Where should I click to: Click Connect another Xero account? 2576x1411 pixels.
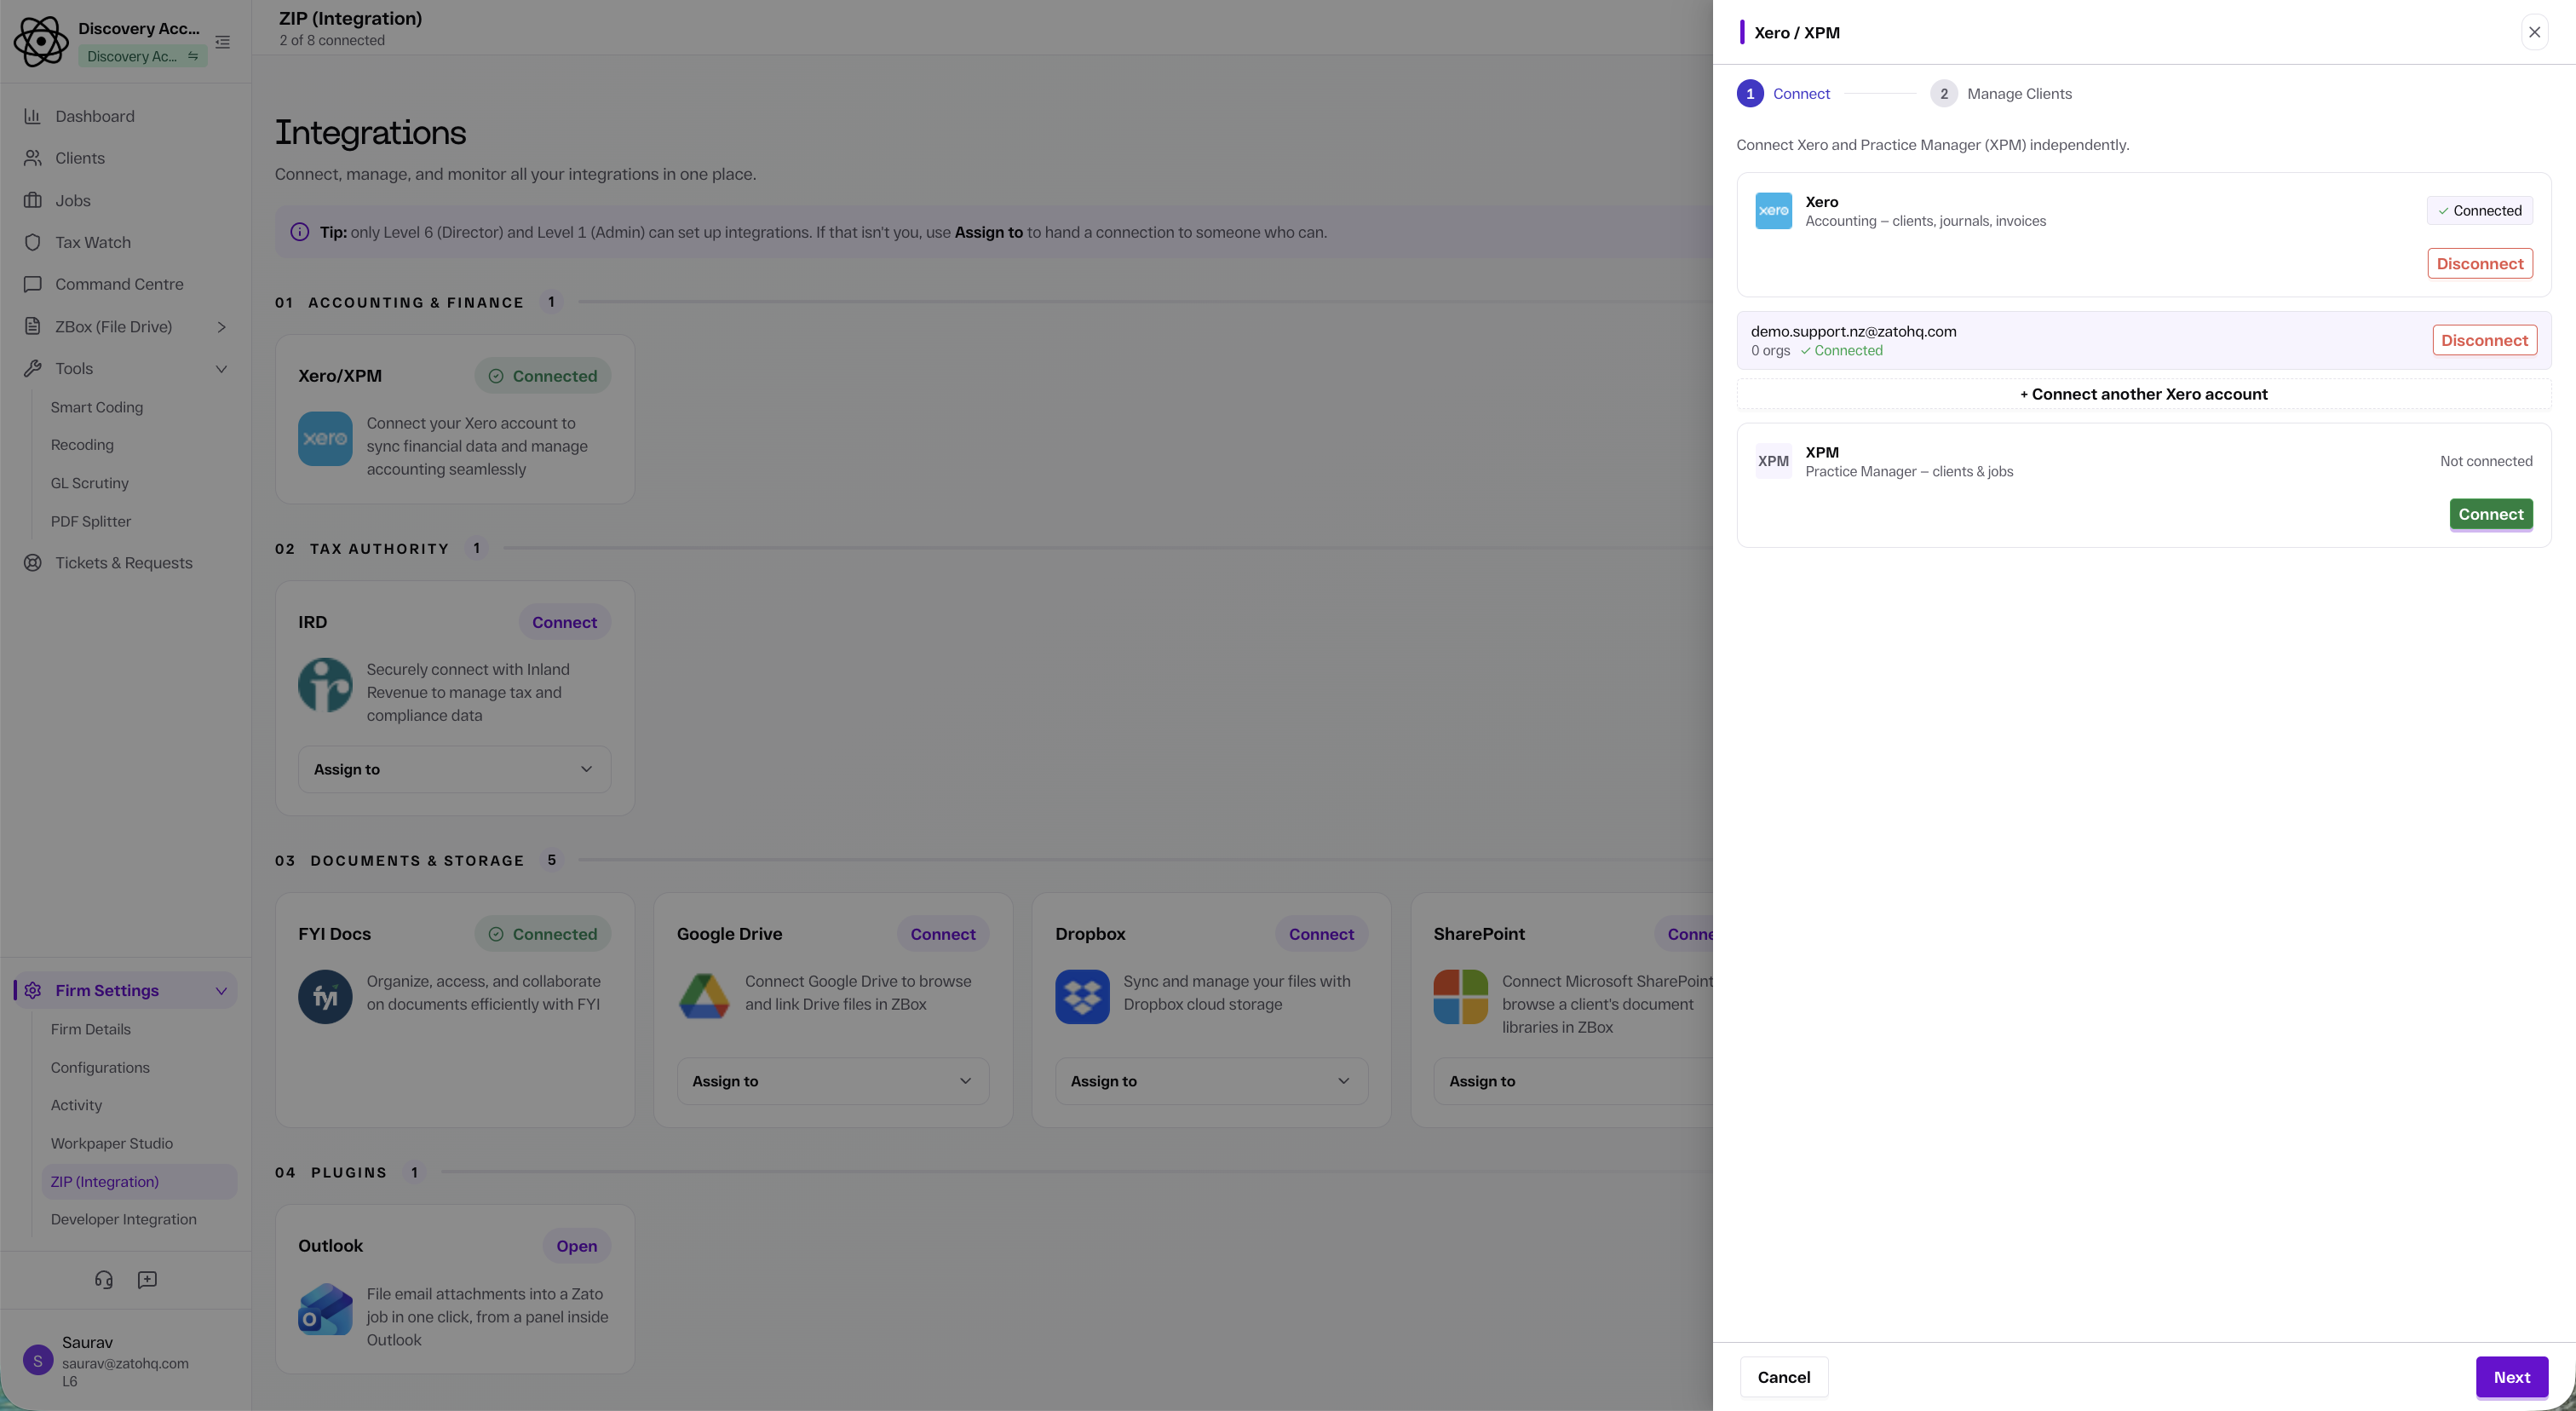2143,394
